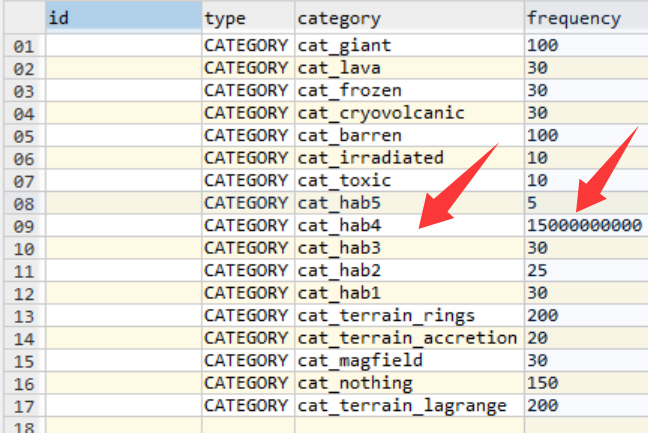Click the cat_barren category cell

[410, 136]
